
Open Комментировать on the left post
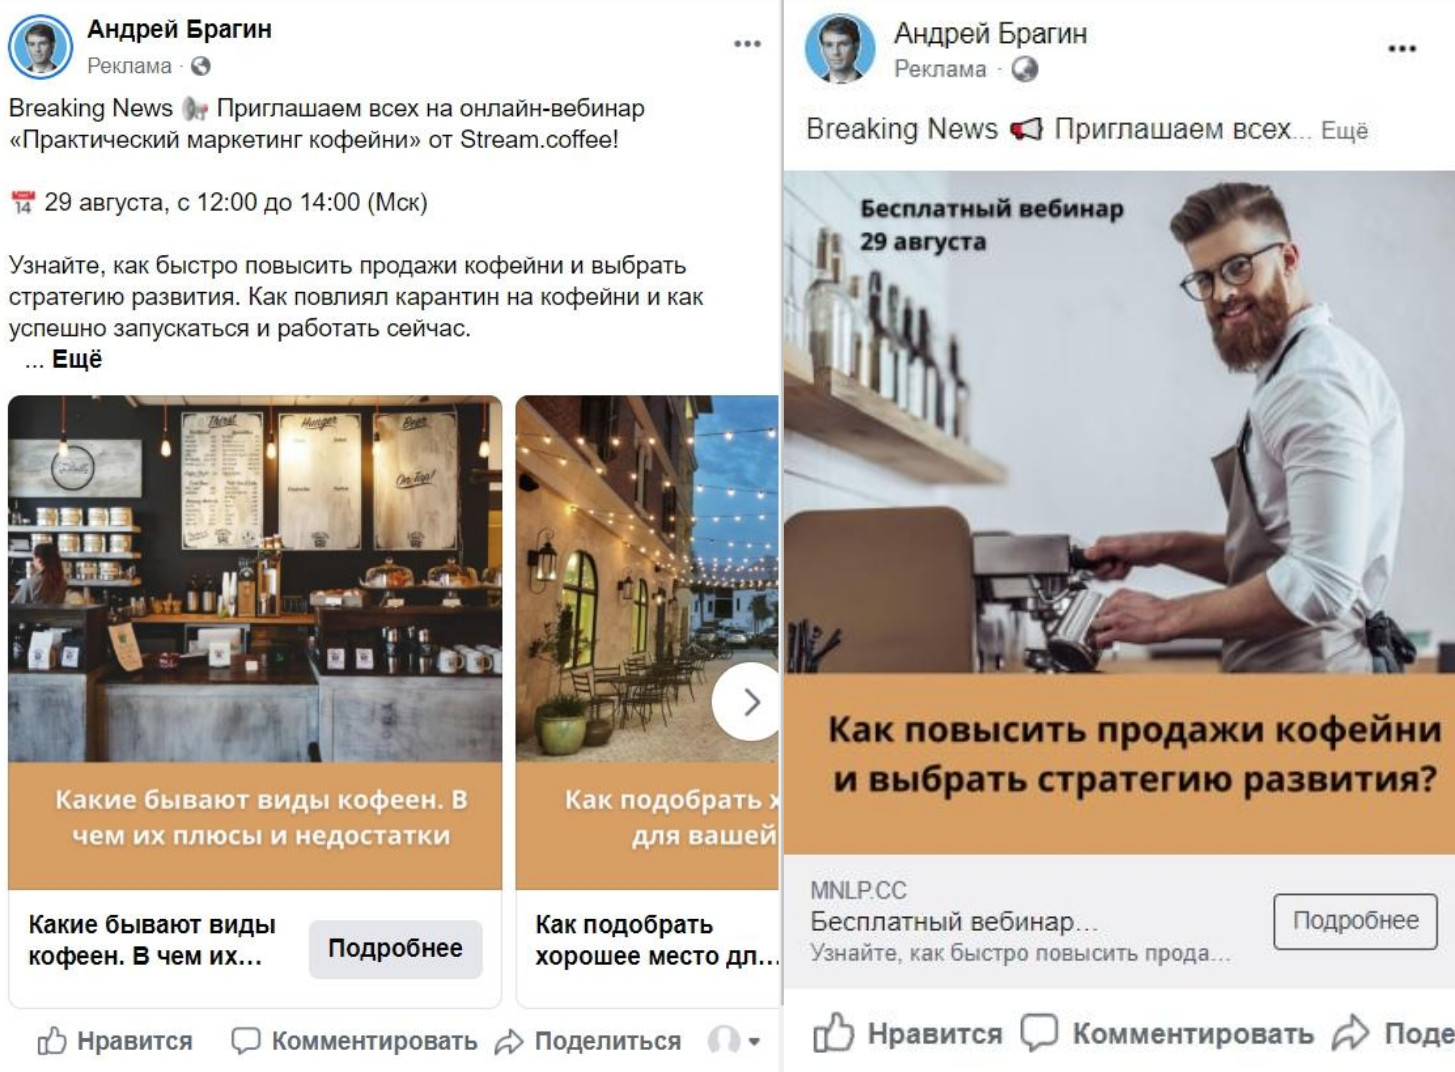tap(354, 1041)
